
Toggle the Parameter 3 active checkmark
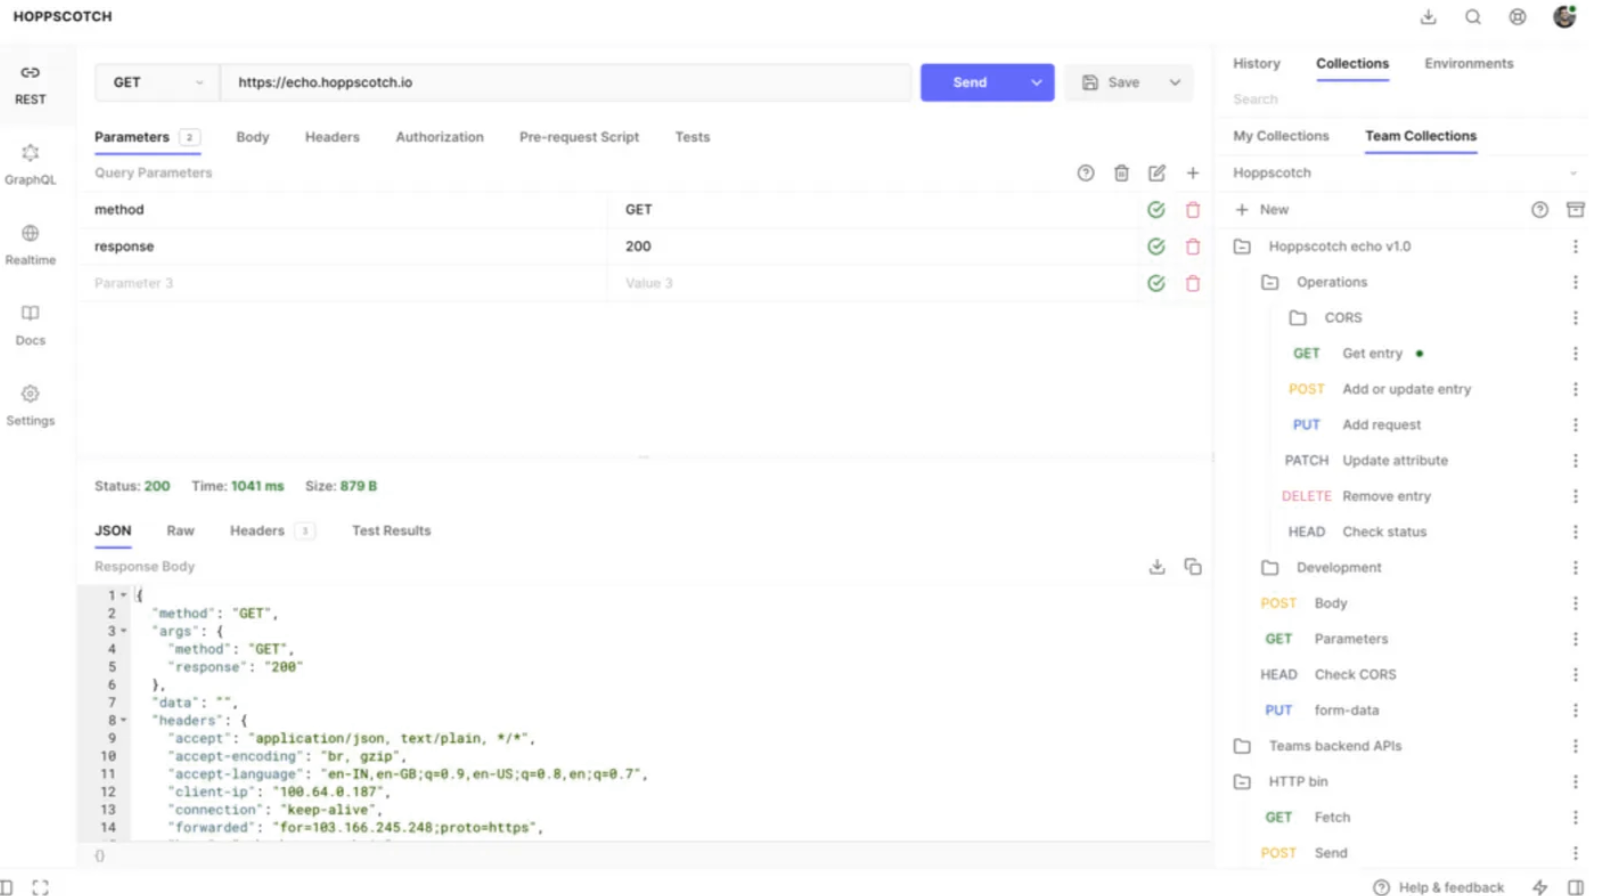click(1156, 283)
